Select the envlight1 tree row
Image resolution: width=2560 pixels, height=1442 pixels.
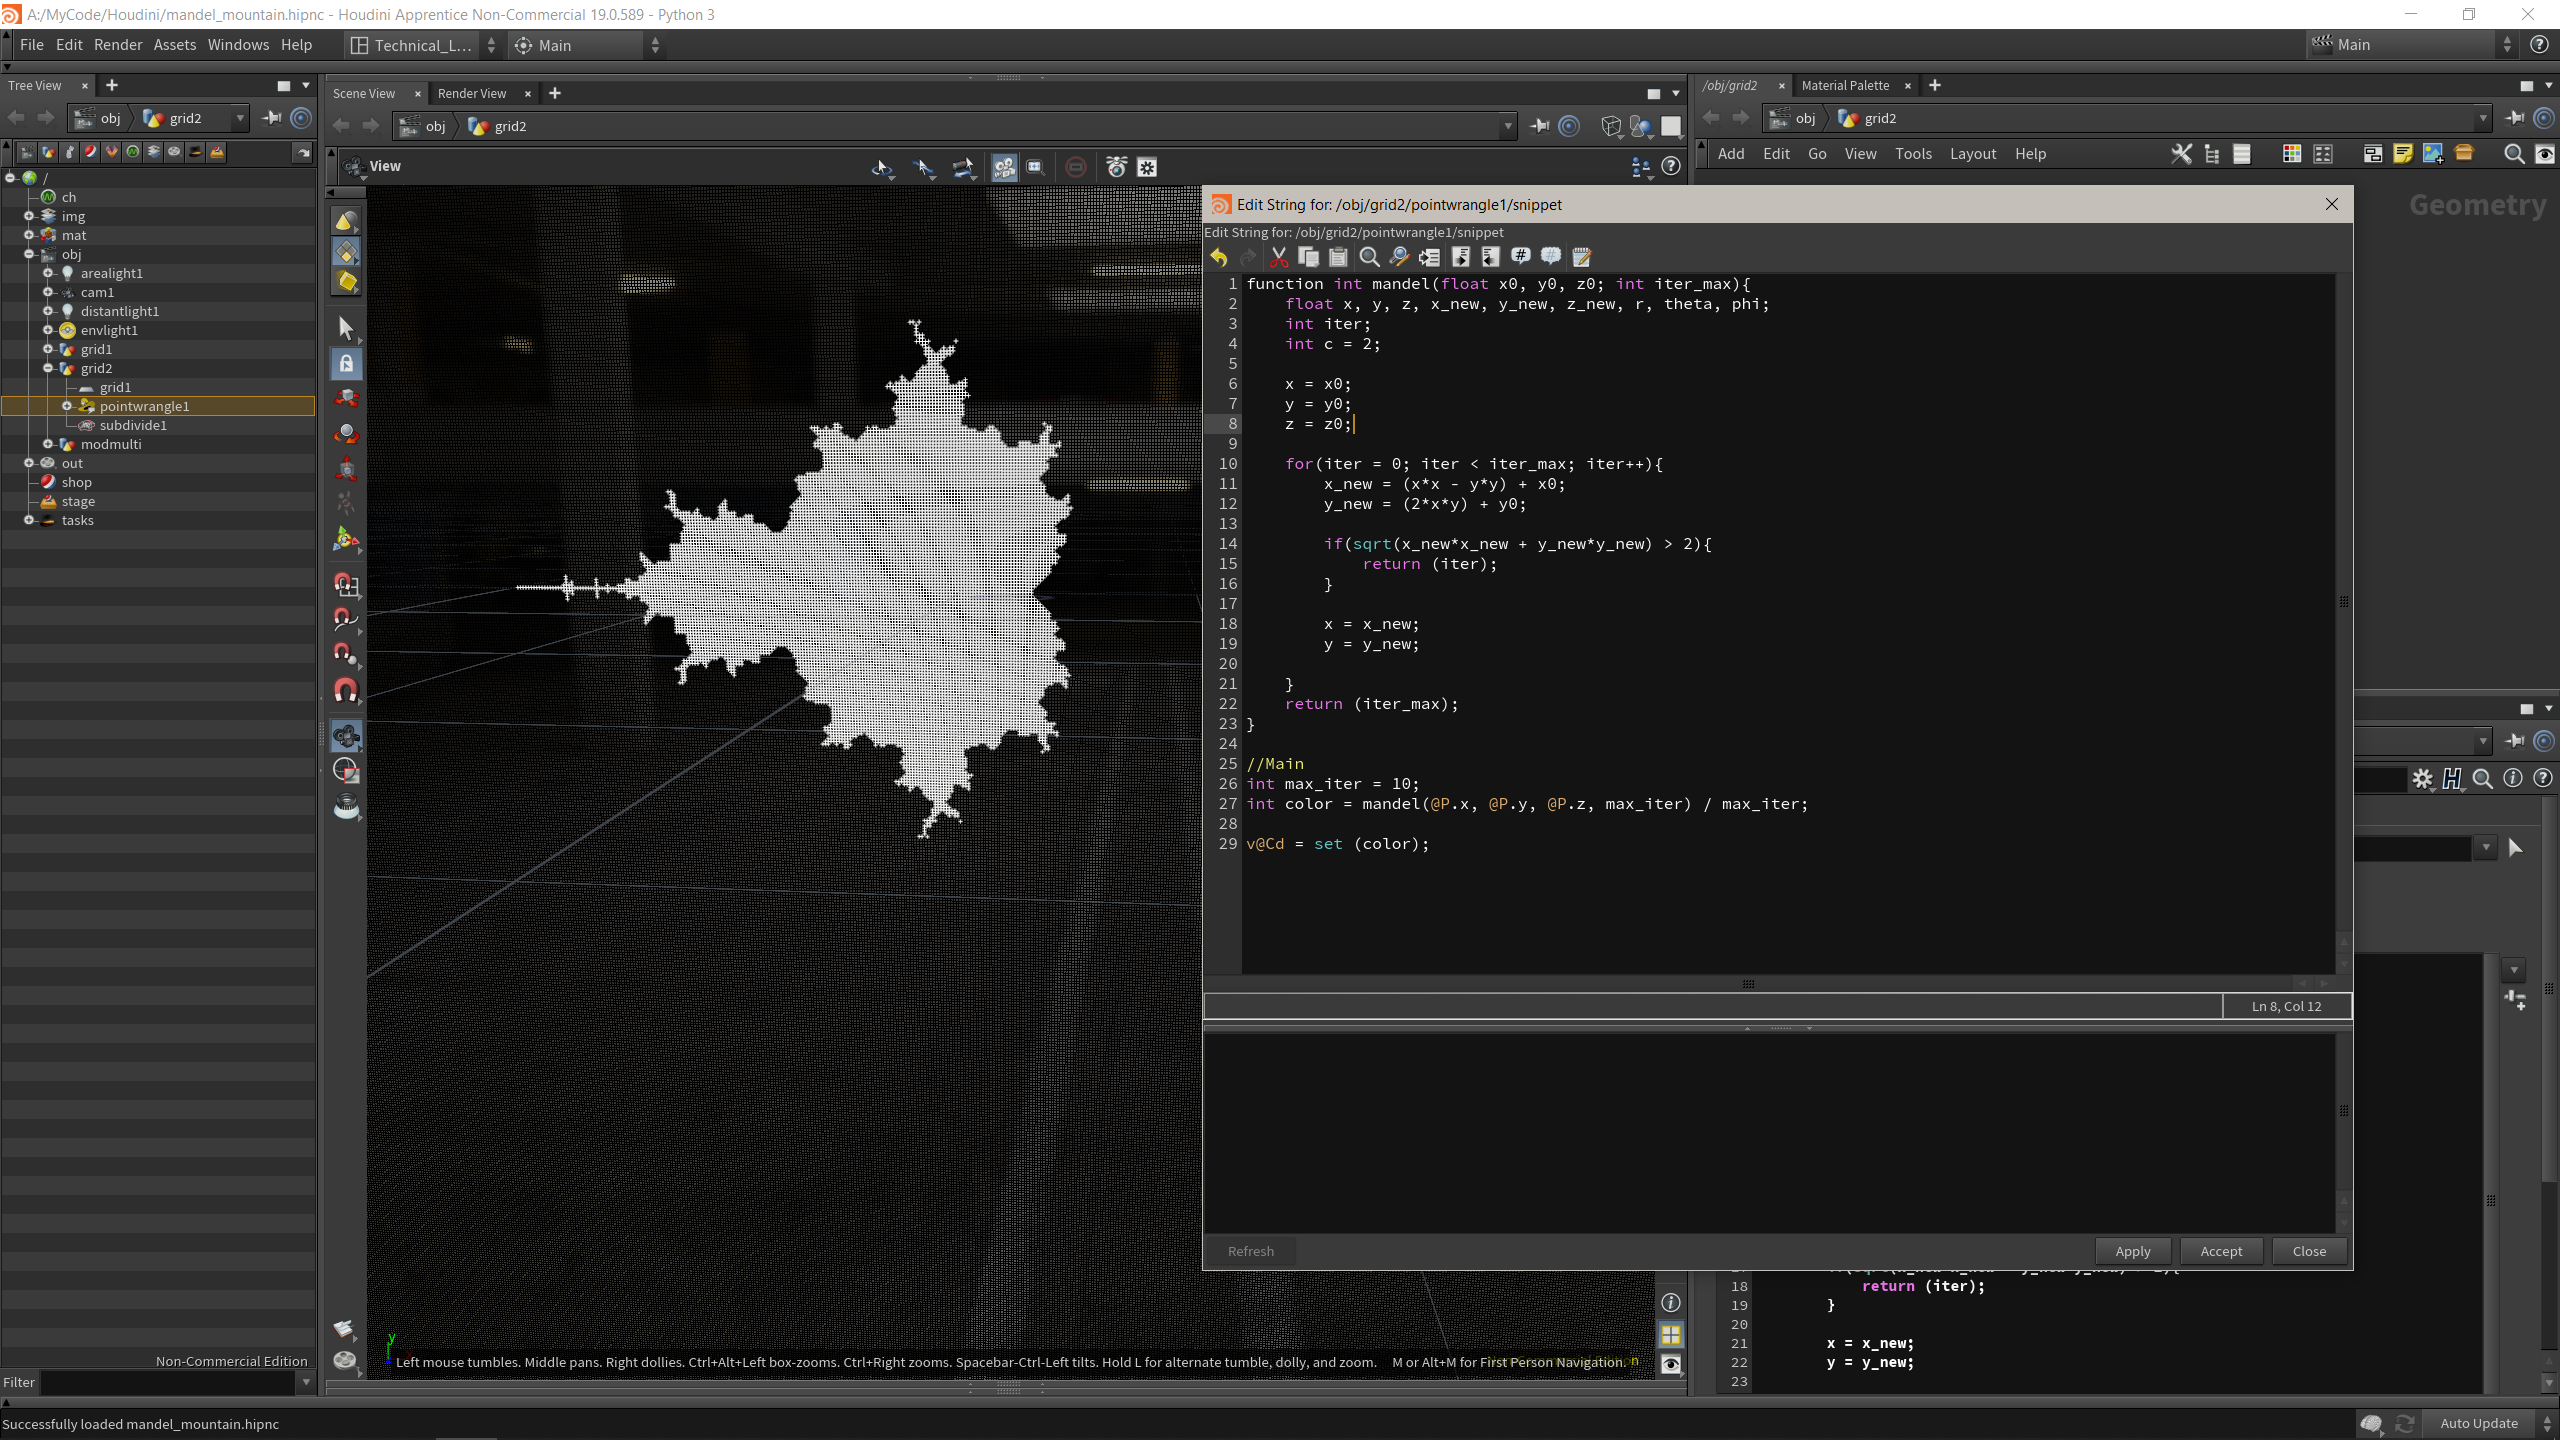(158, 330)
